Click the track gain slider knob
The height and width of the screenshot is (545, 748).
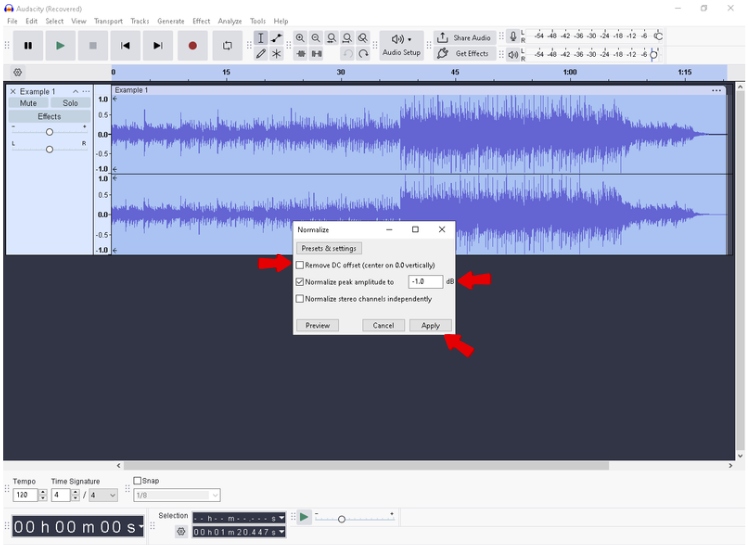(x=49, y=132)
